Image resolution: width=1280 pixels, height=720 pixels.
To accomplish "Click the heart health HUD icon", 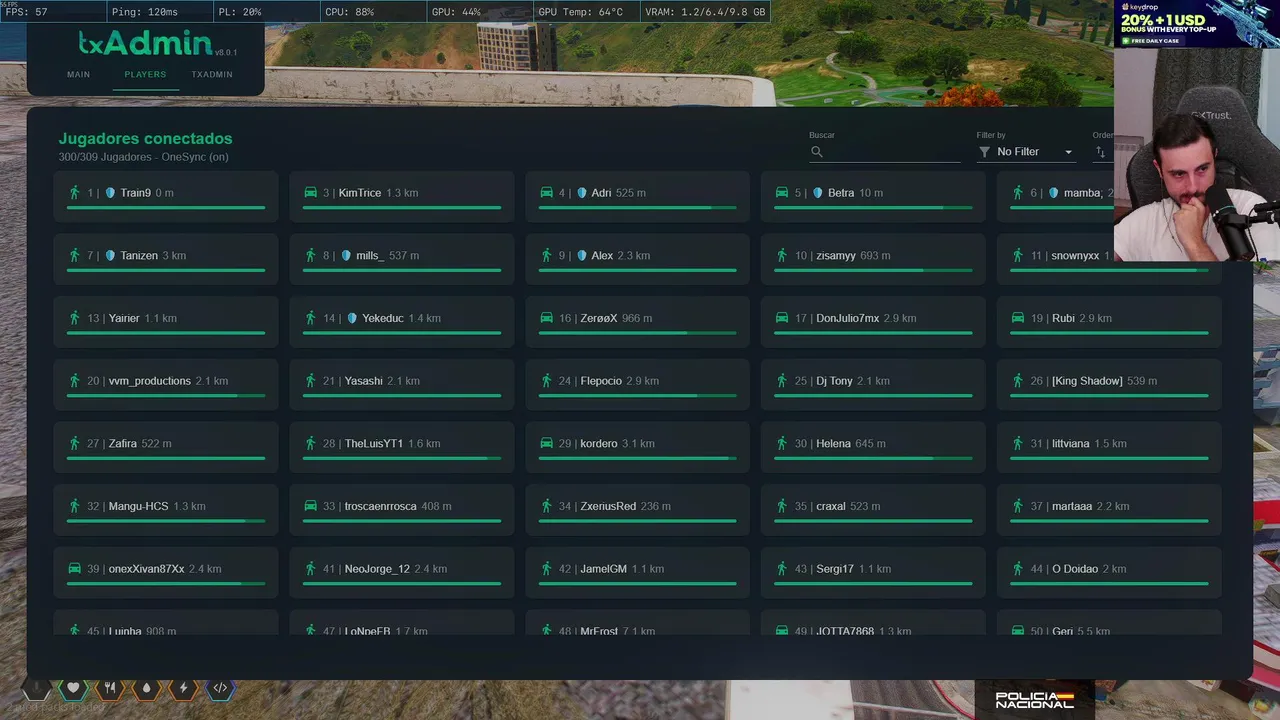I will pos(73,688).
